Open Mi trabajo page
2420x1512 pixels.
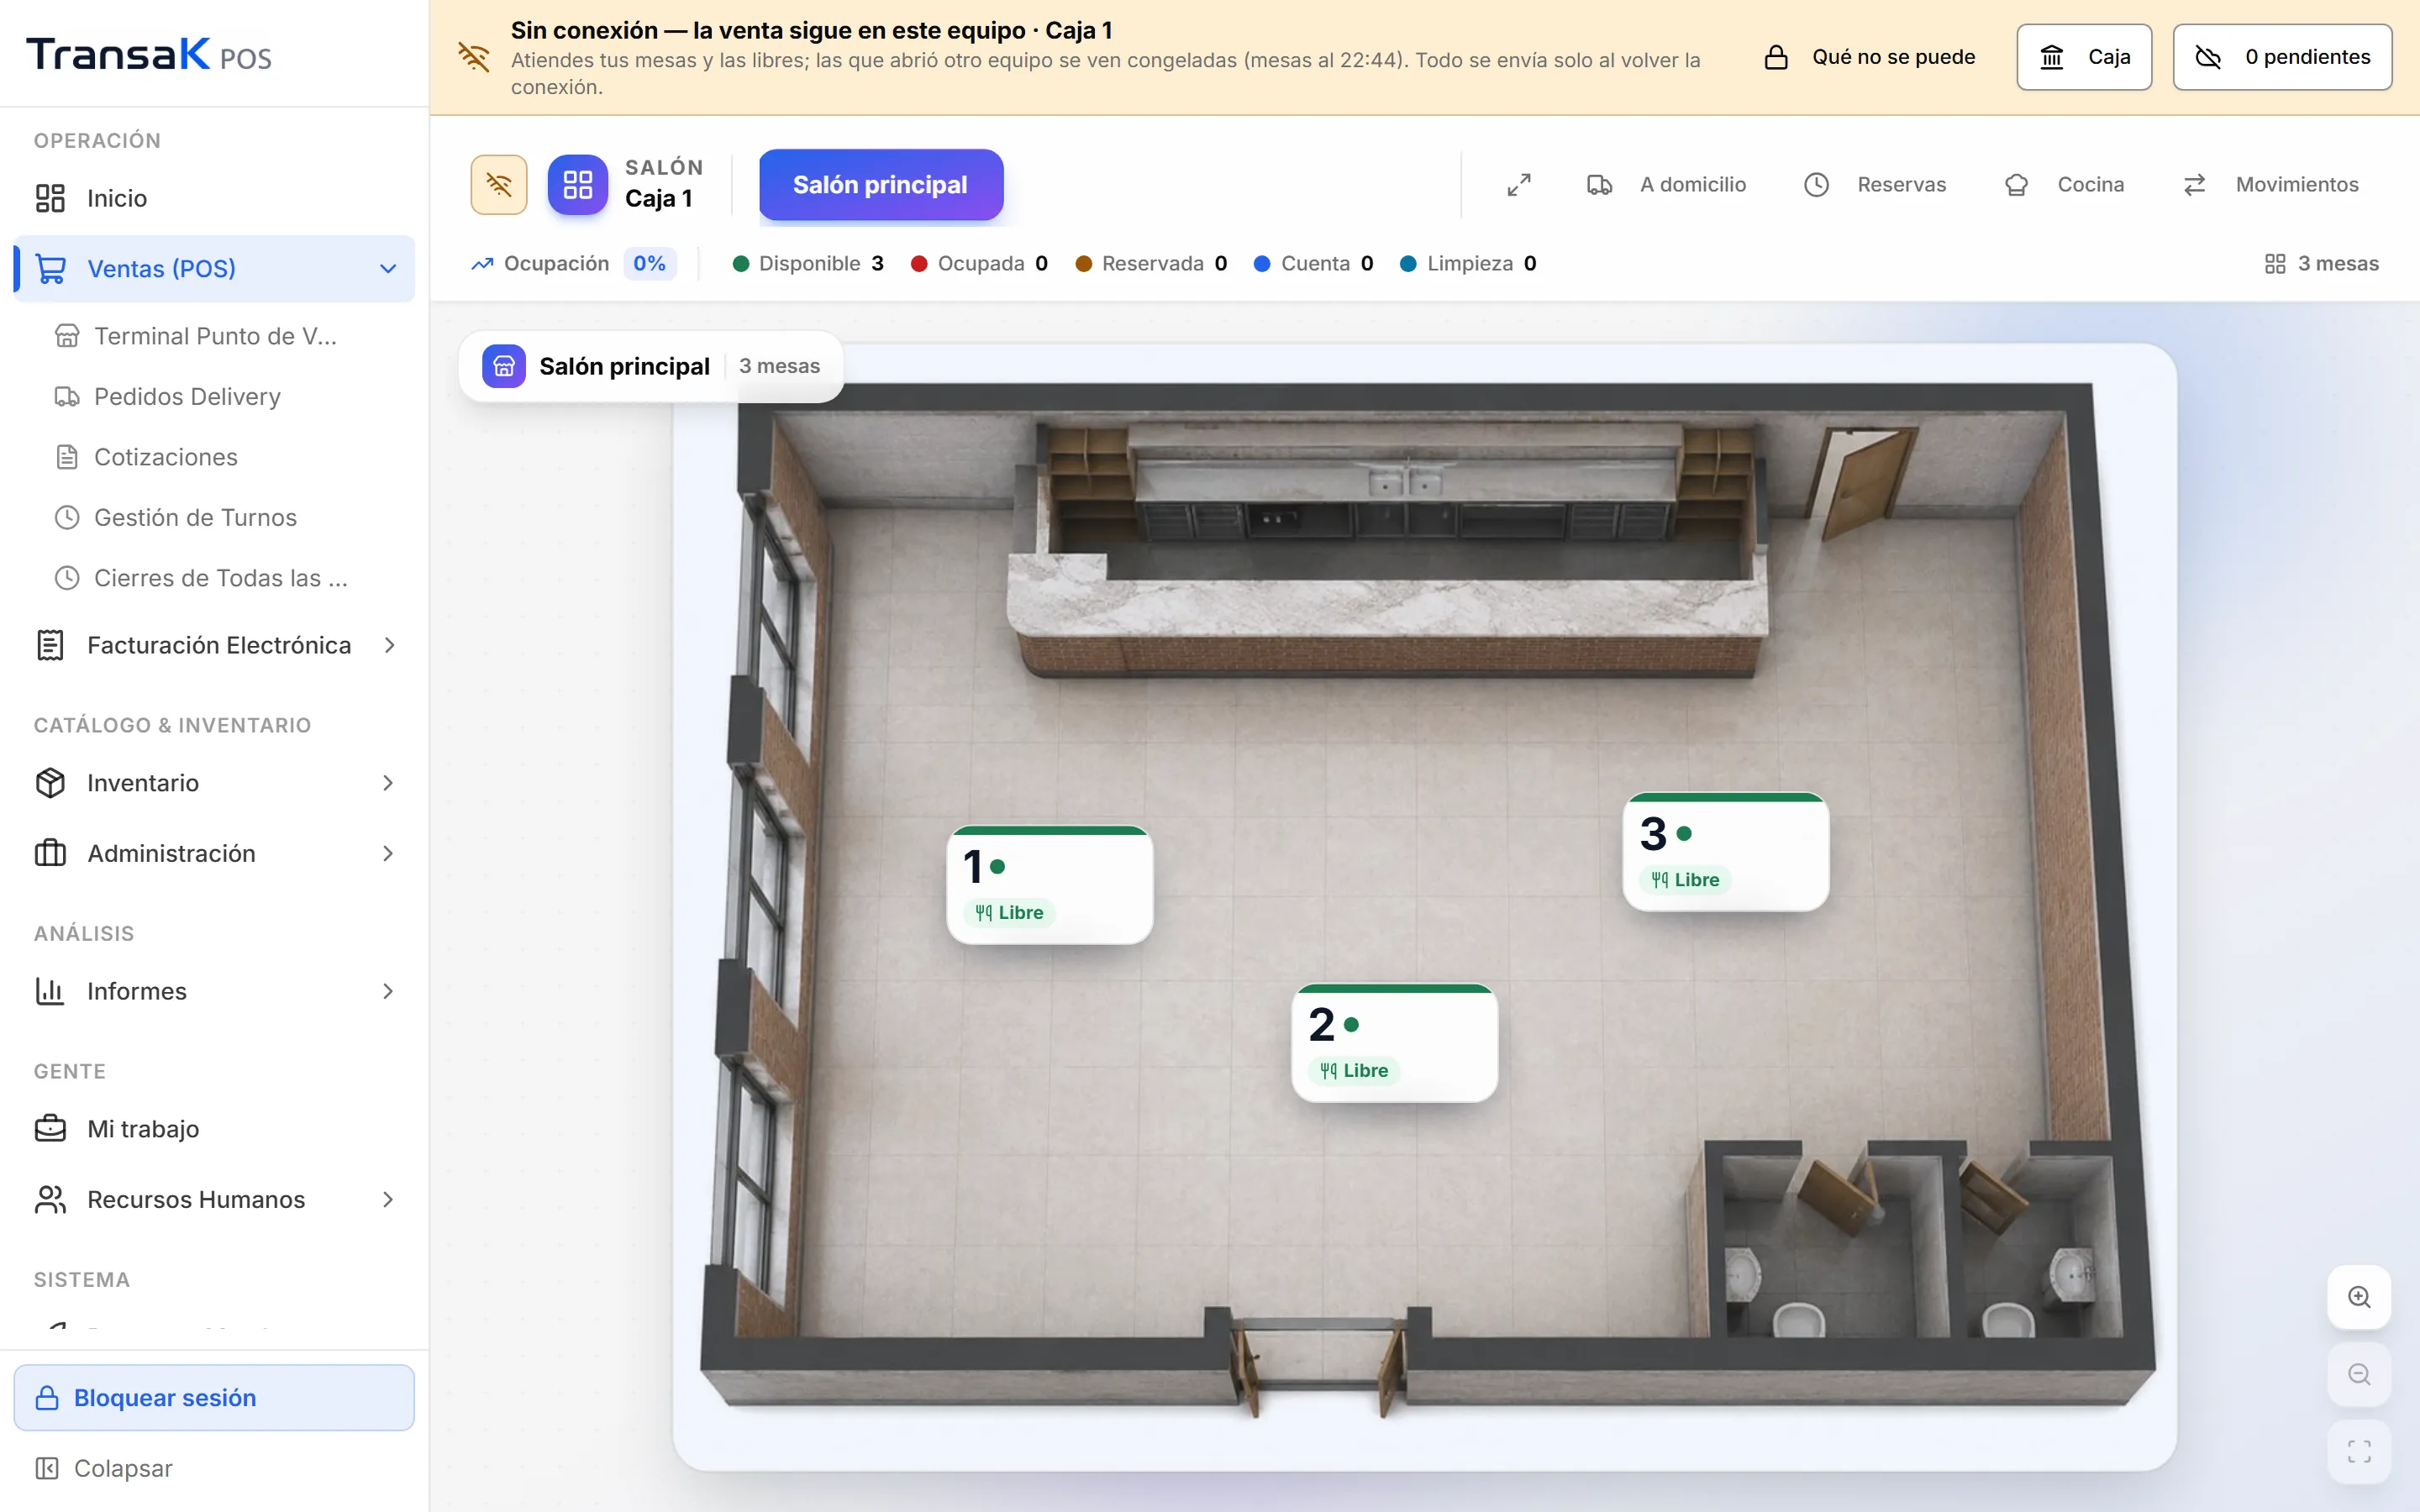(214, 1129)
